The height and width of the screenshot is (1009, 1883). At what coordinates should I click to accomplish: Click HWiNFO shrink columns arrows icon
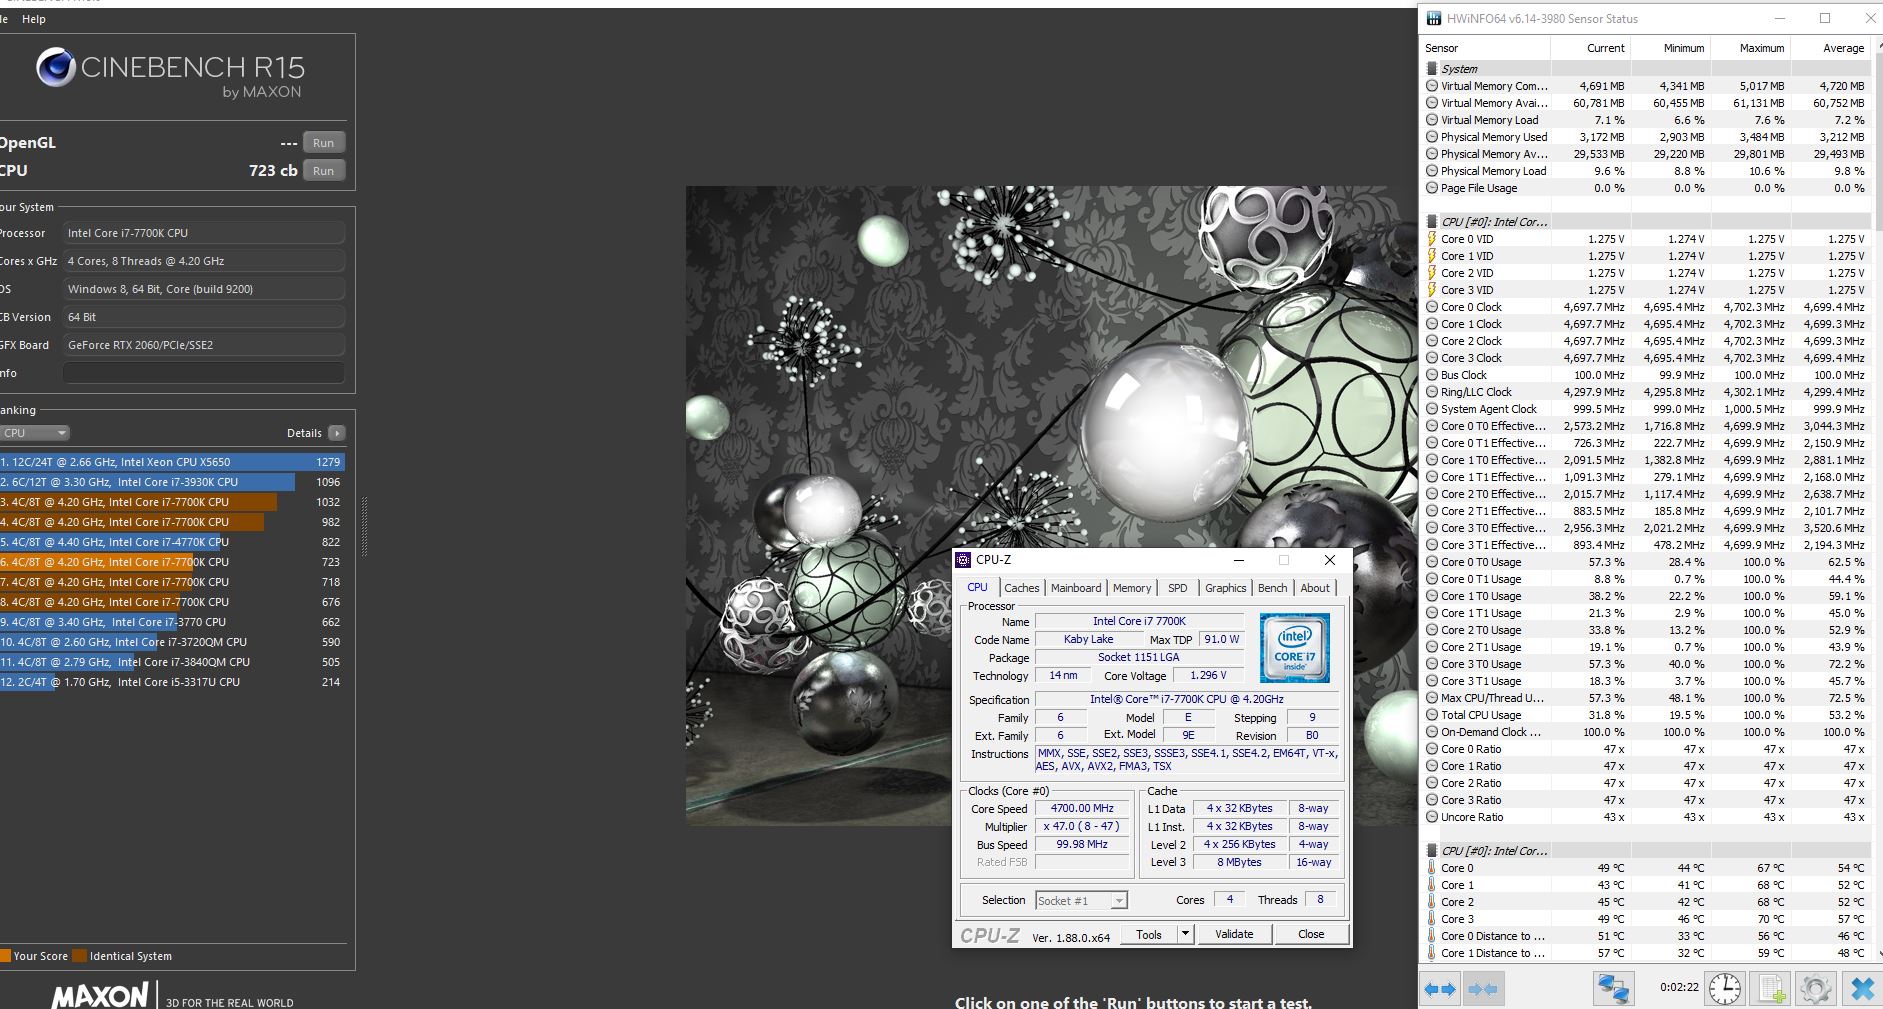[1483, 989]
